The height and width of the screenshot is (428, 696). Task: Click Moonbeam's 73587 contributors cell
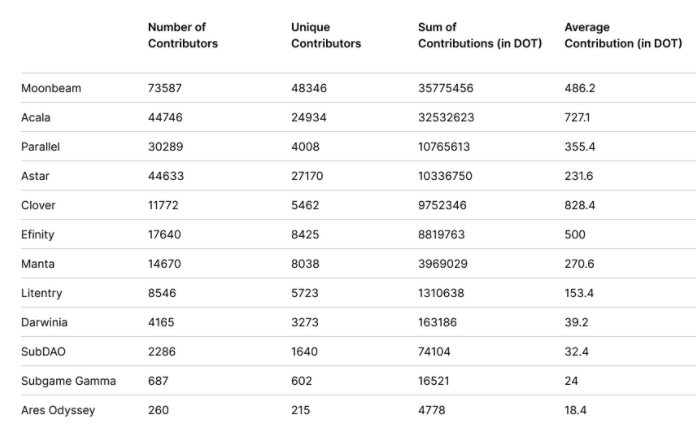(x=165, y=88)
